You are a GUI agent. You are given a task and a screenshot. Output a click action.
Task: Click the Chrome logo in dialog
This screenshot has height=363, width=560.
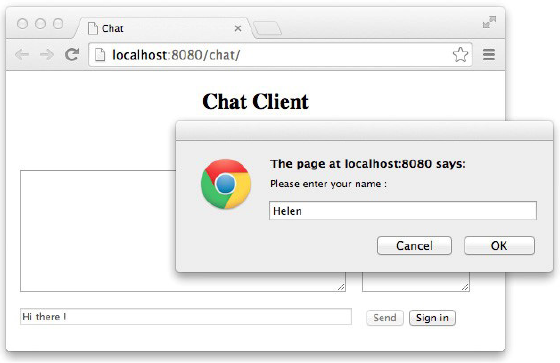226,184
